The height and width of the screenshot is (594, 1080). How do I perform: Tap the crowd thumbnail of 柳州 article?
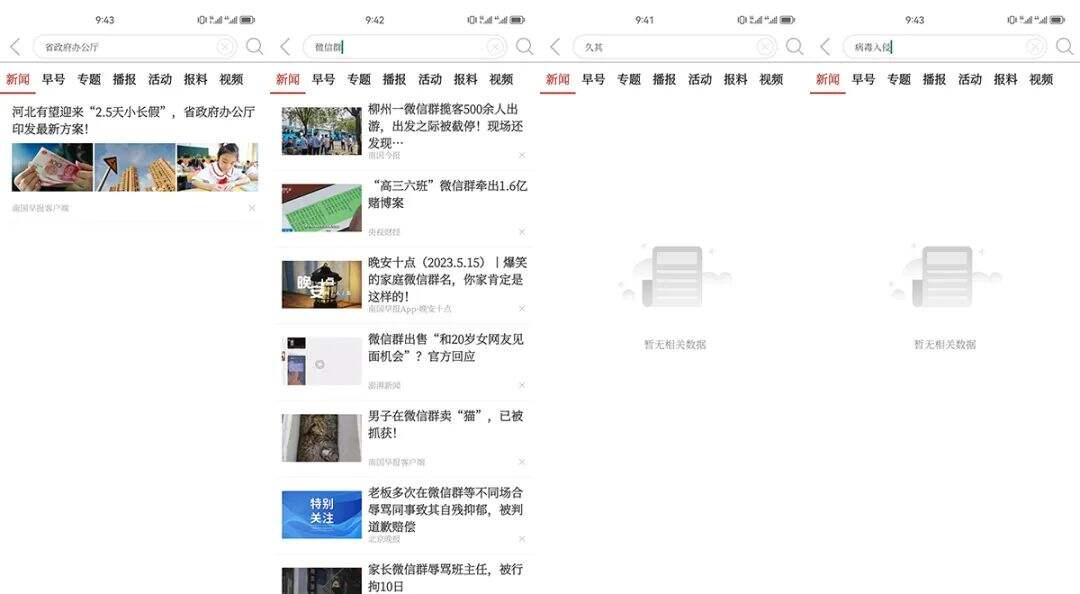pyautogui.click(x=322, y=130)
